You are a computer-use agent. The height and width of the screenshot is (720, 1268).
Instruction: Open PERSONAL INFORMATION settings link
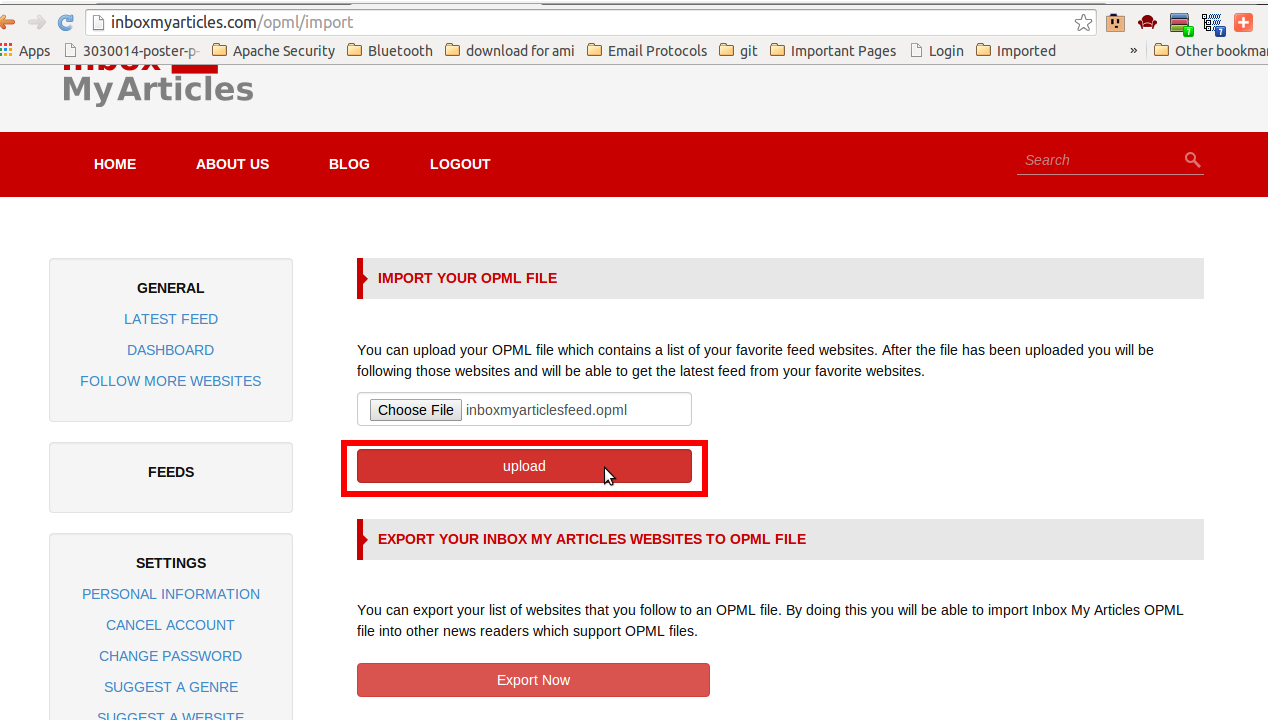[x=171, y=594]
